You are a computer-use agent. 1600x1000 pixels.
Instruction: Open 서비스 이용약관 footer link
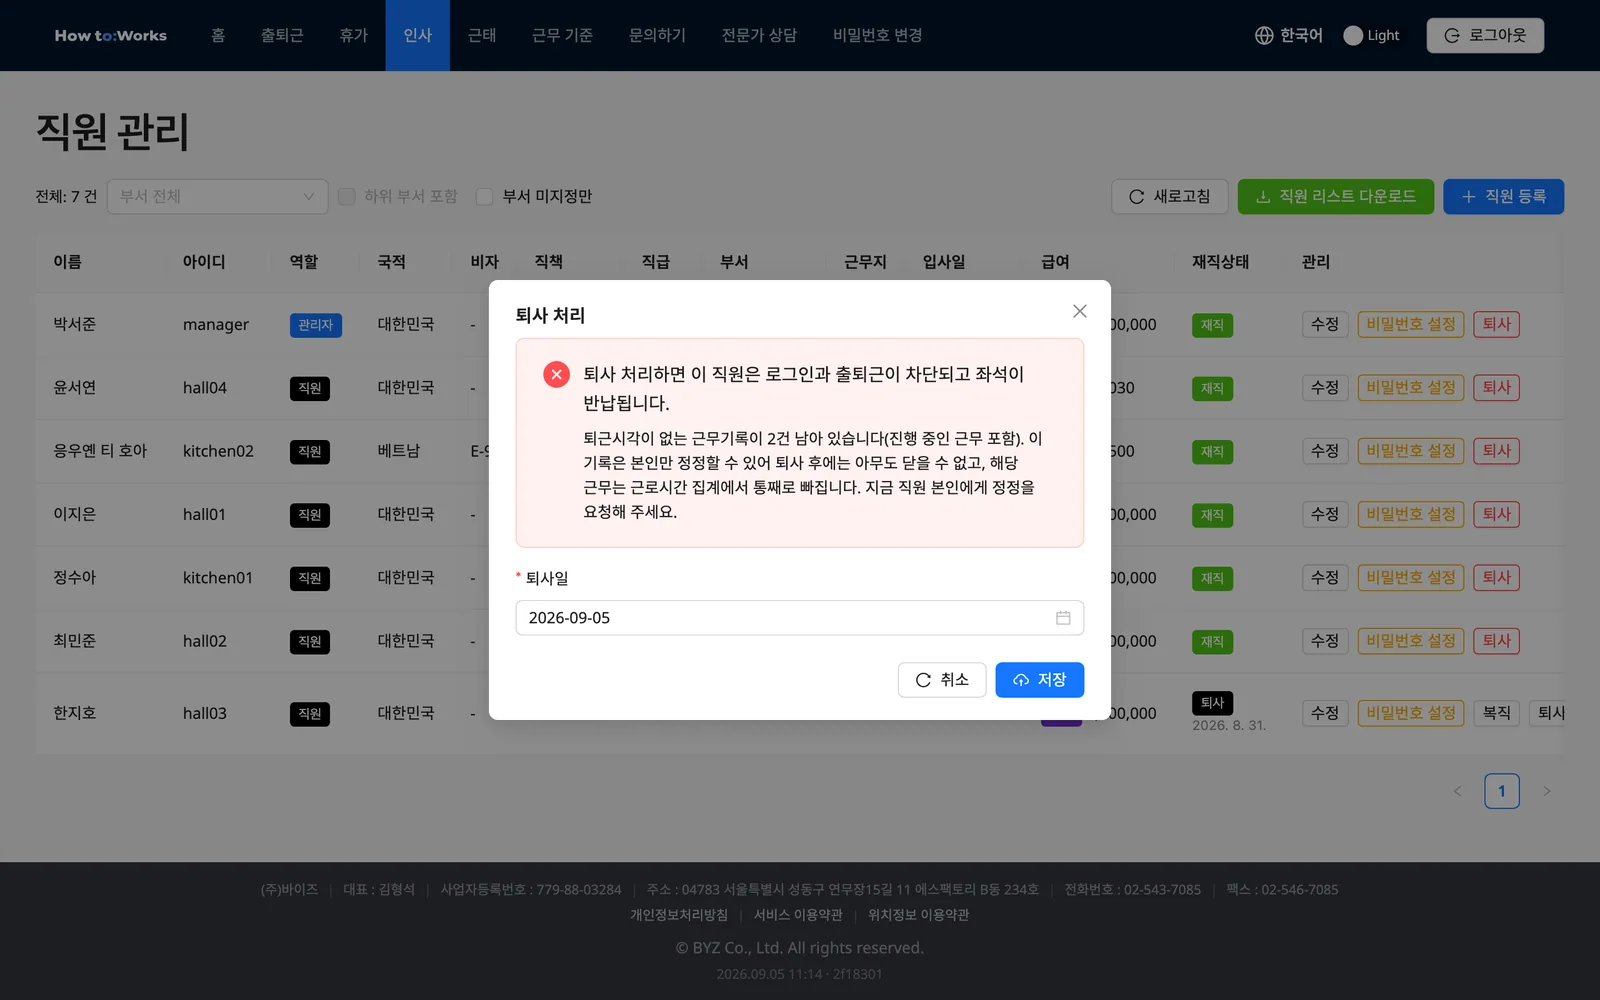click(798, 915)
